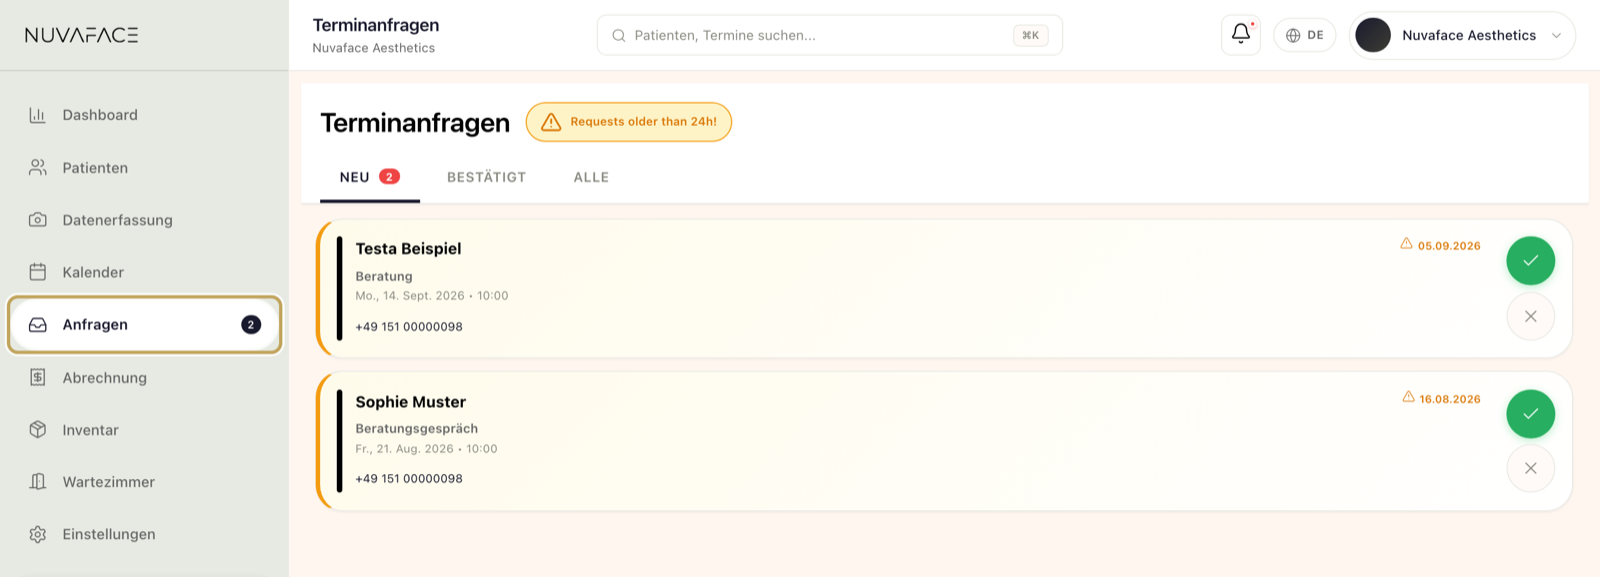This screenshot has height=577, width=1600.
Task: Click the 'Terminanfragen' page heading
Action: tap(415, 123)
